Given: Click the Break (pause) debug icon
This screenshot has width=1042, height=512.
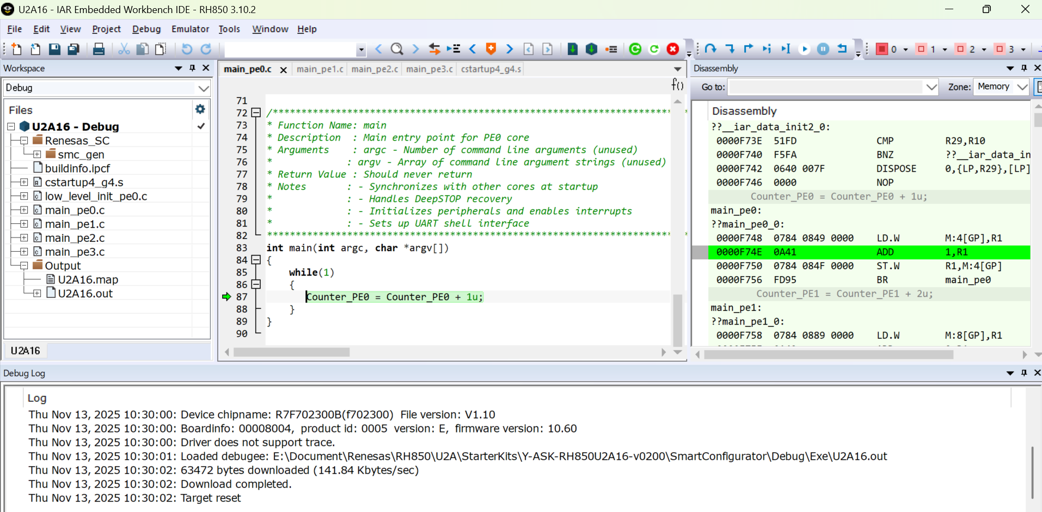Looking at the screenshot, I should pos(823,49).
